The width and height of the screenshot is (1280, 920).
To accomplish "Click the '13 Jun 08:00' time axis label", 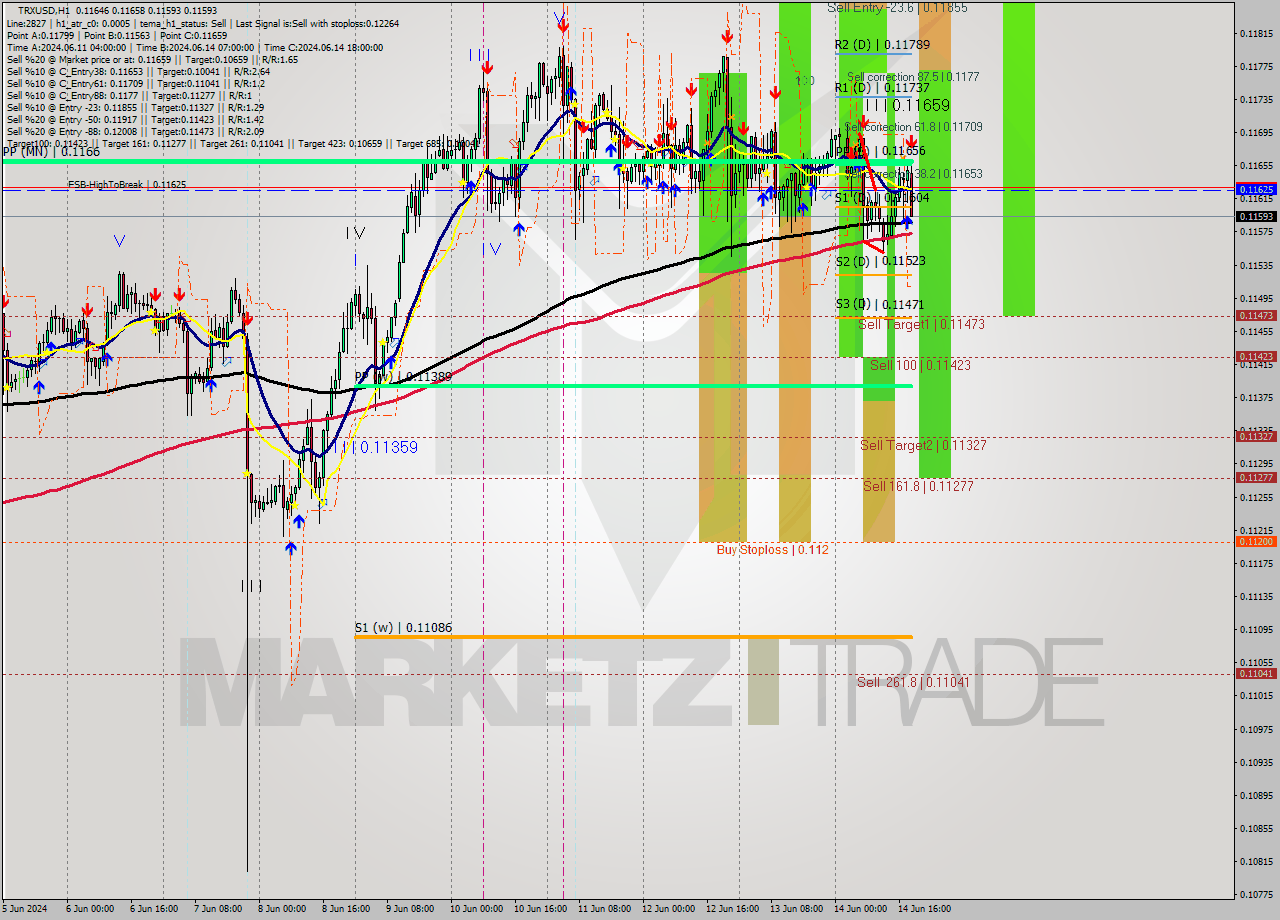I will [796, 909].
